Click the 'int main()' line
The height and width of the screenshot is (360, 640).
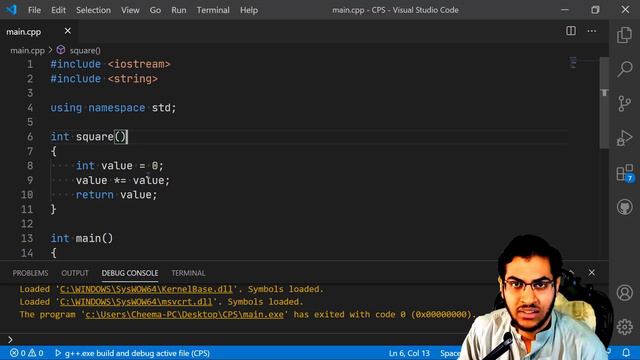pyautogui.click(x=82, y=238)
